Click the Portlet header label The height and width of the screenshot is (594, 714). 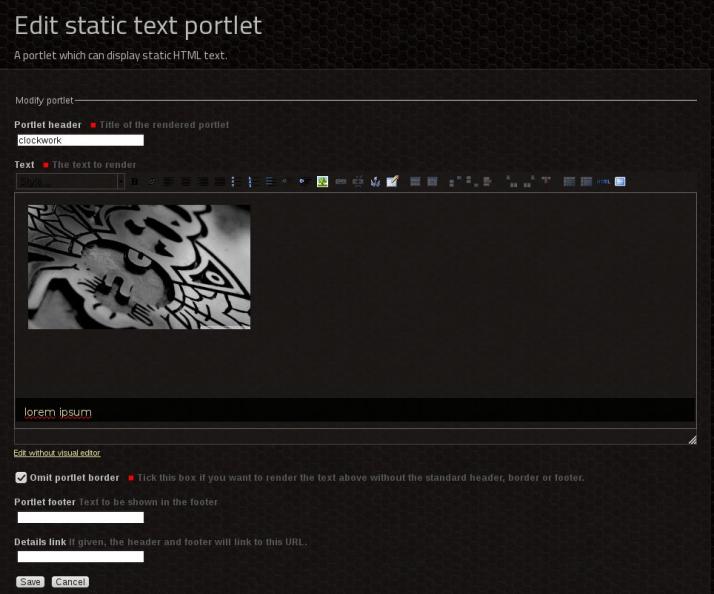48,125
